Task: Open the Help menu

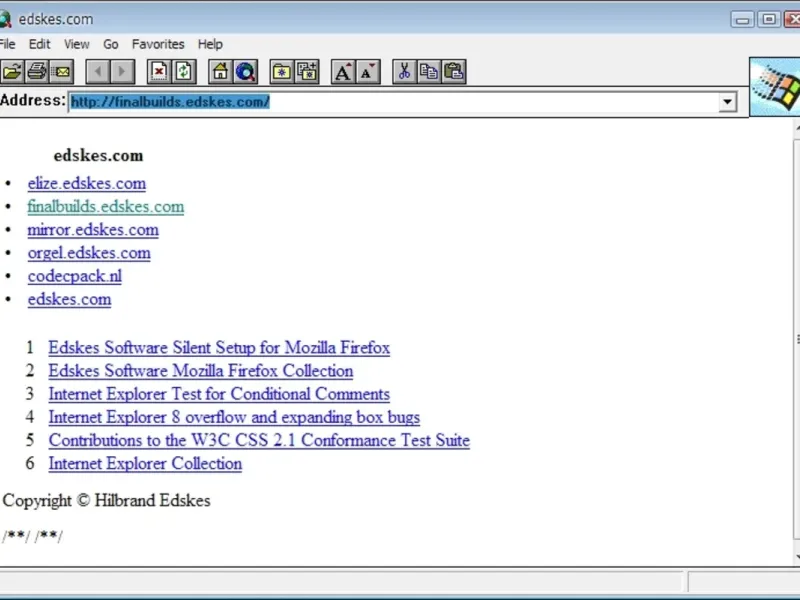Action: [210, 44]
